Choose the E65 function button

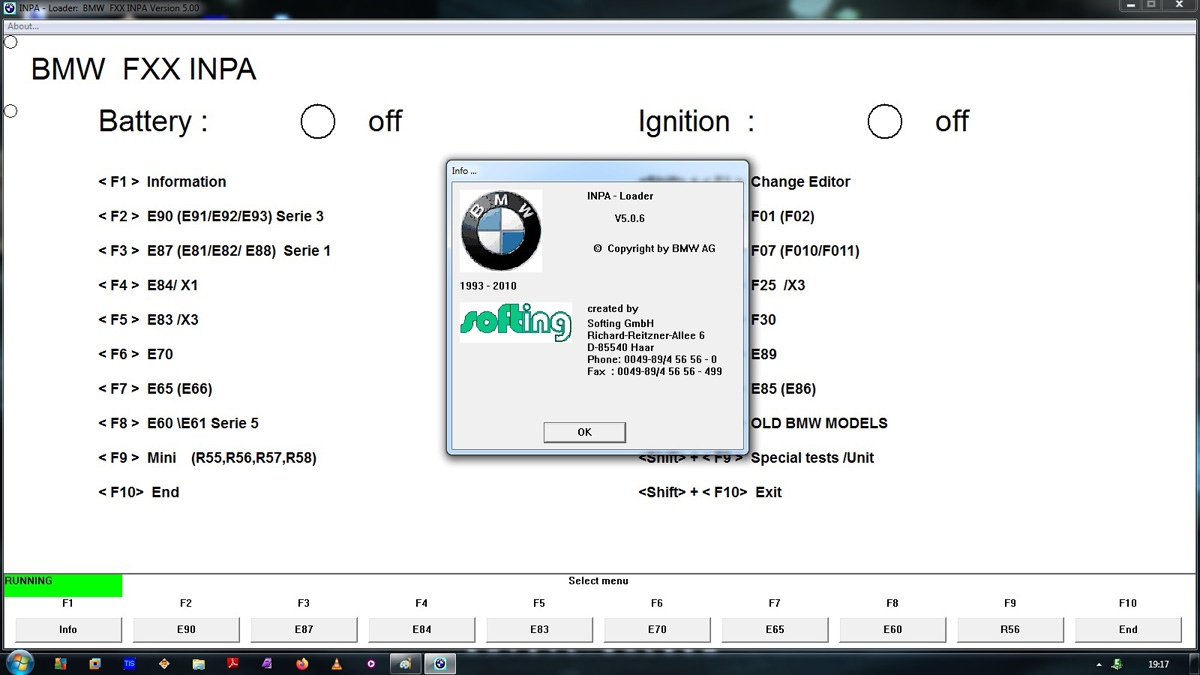point(775,629)
